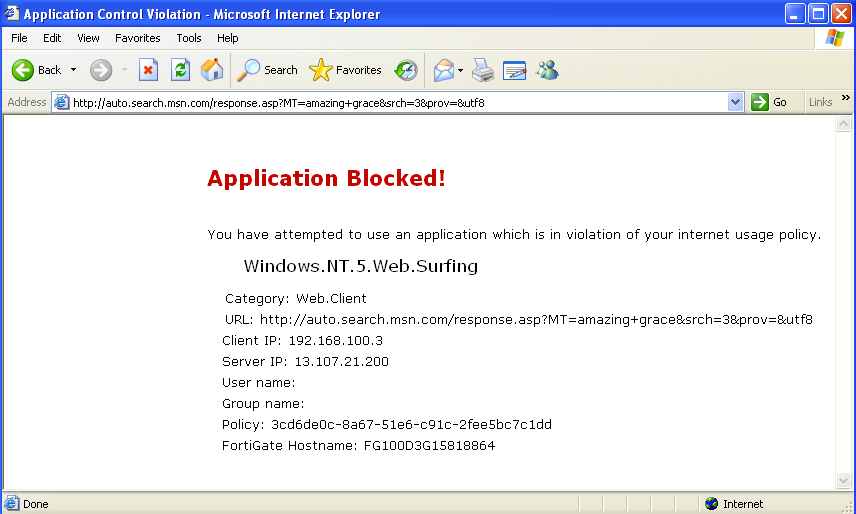Open the Tools menu
856x514 pixels.
(189, 38)
